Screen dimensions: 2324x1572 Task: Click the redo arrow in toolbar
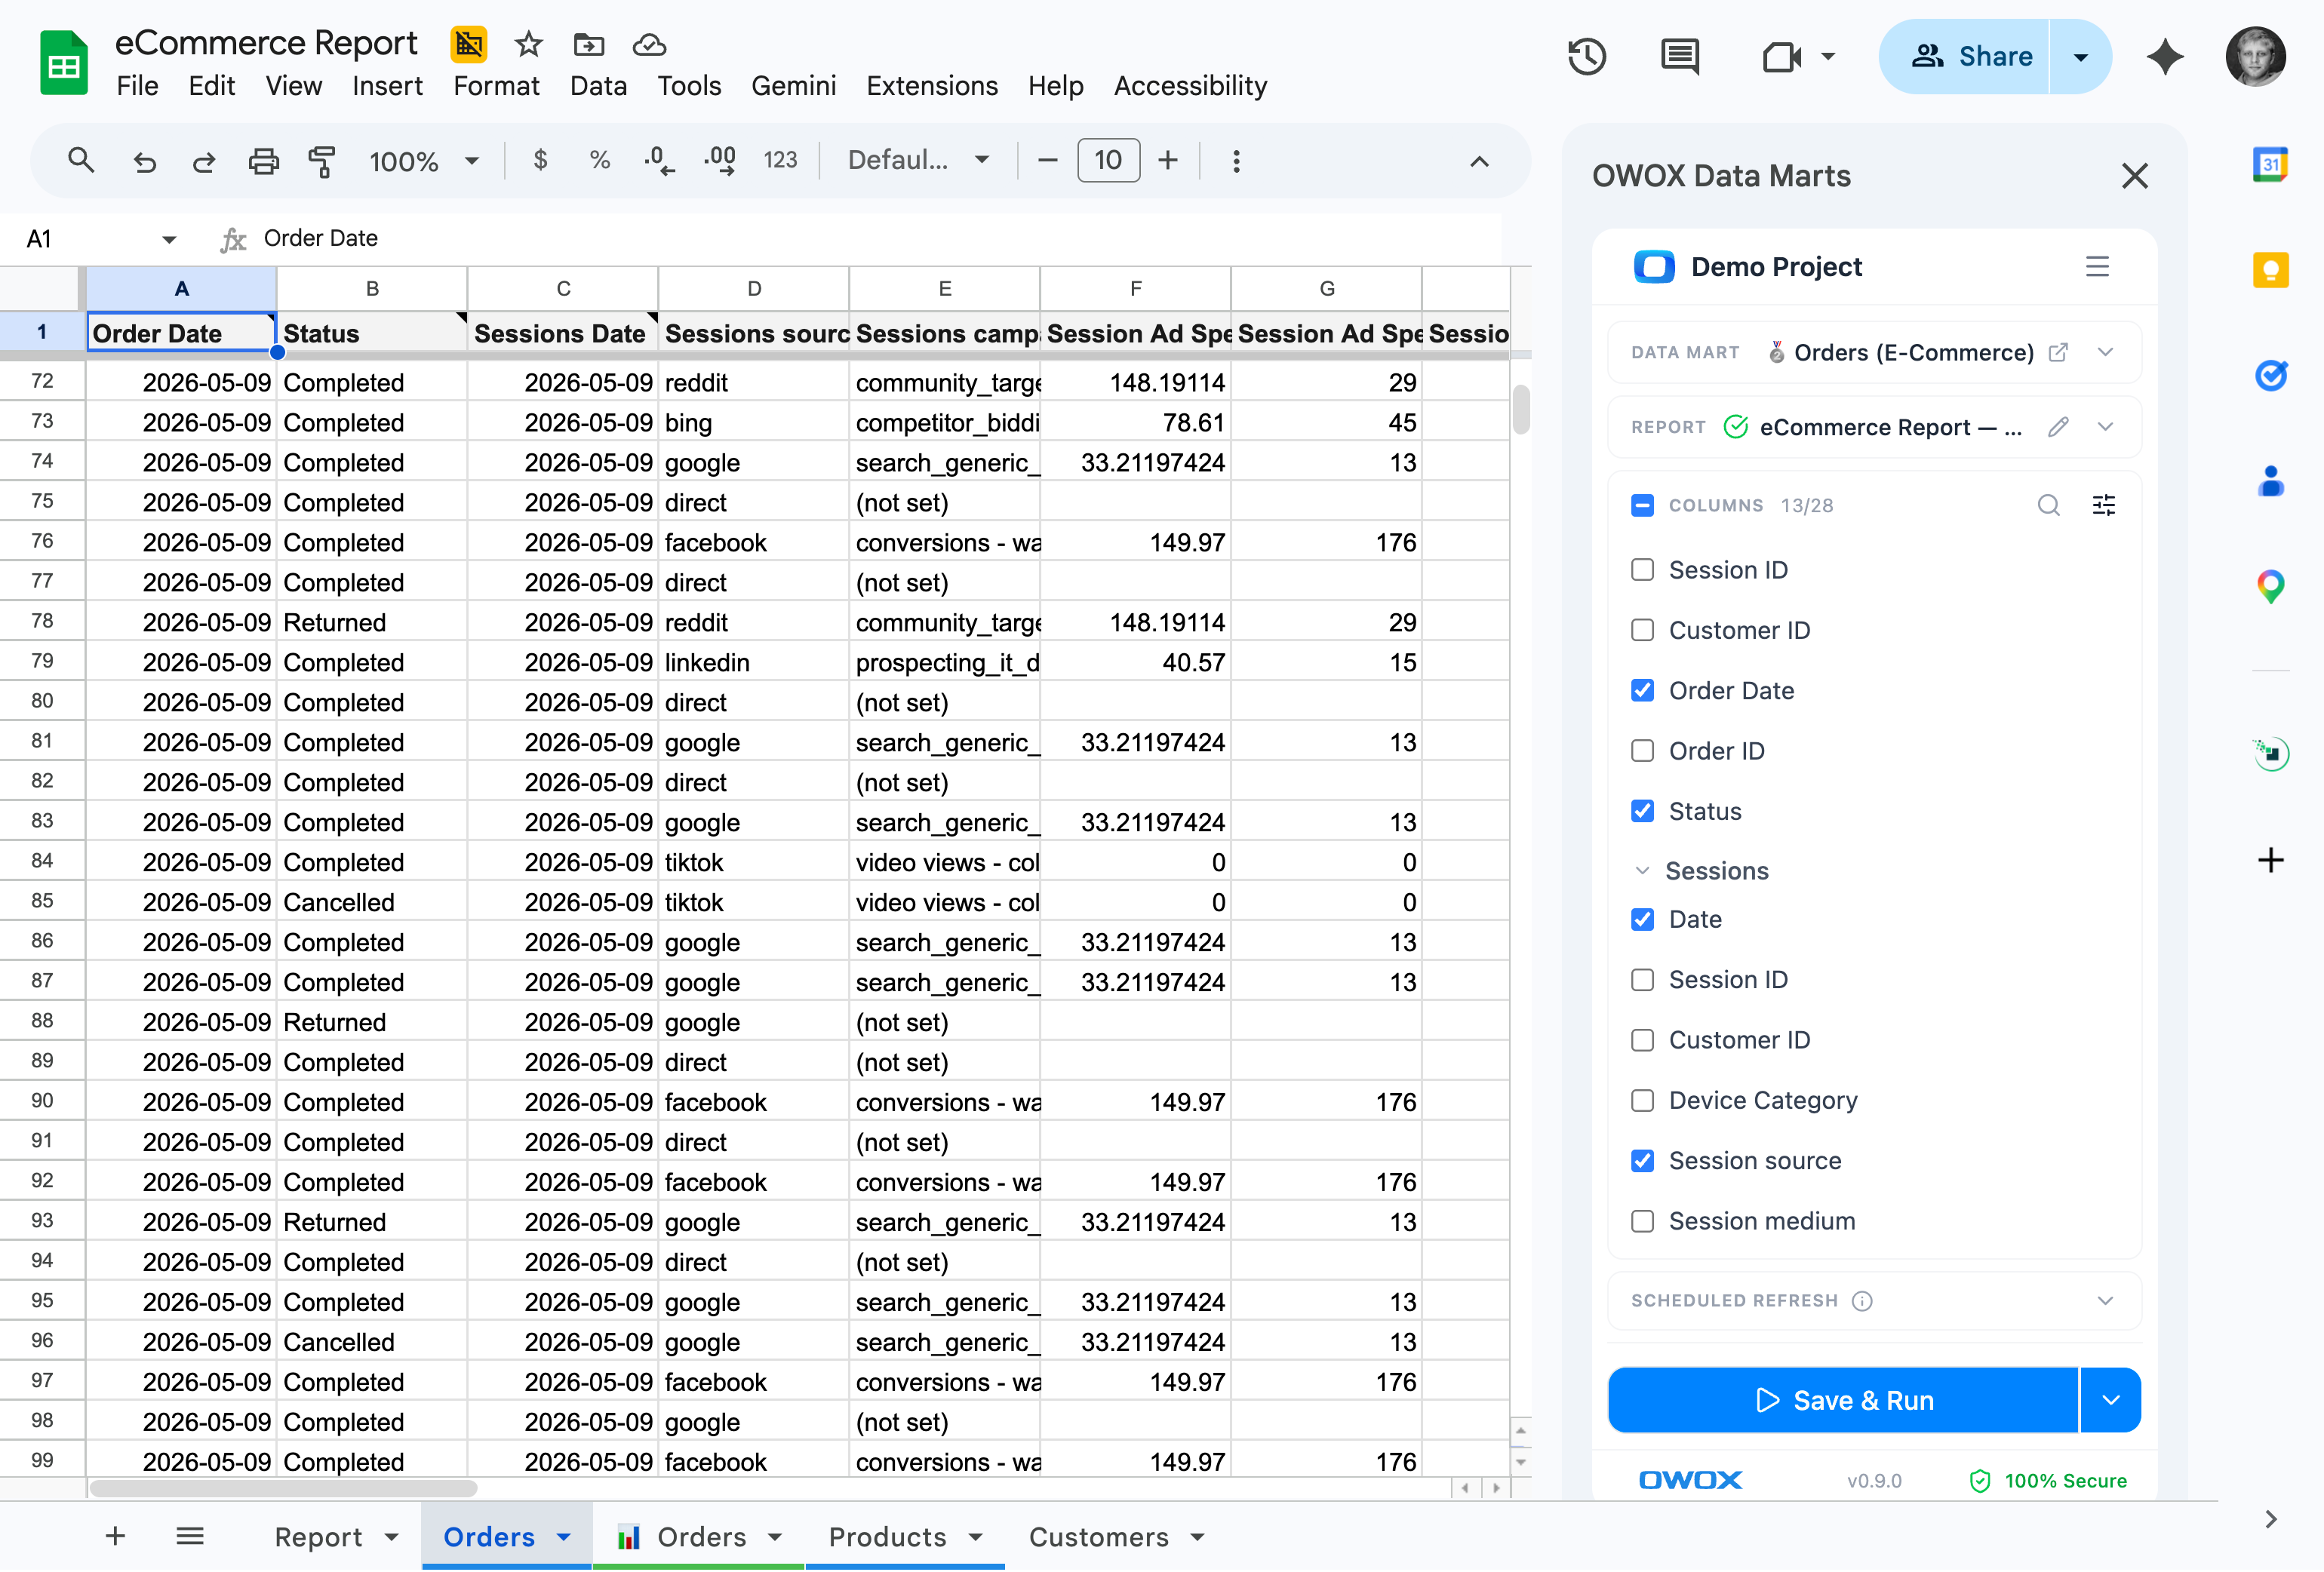pos(204,161)
